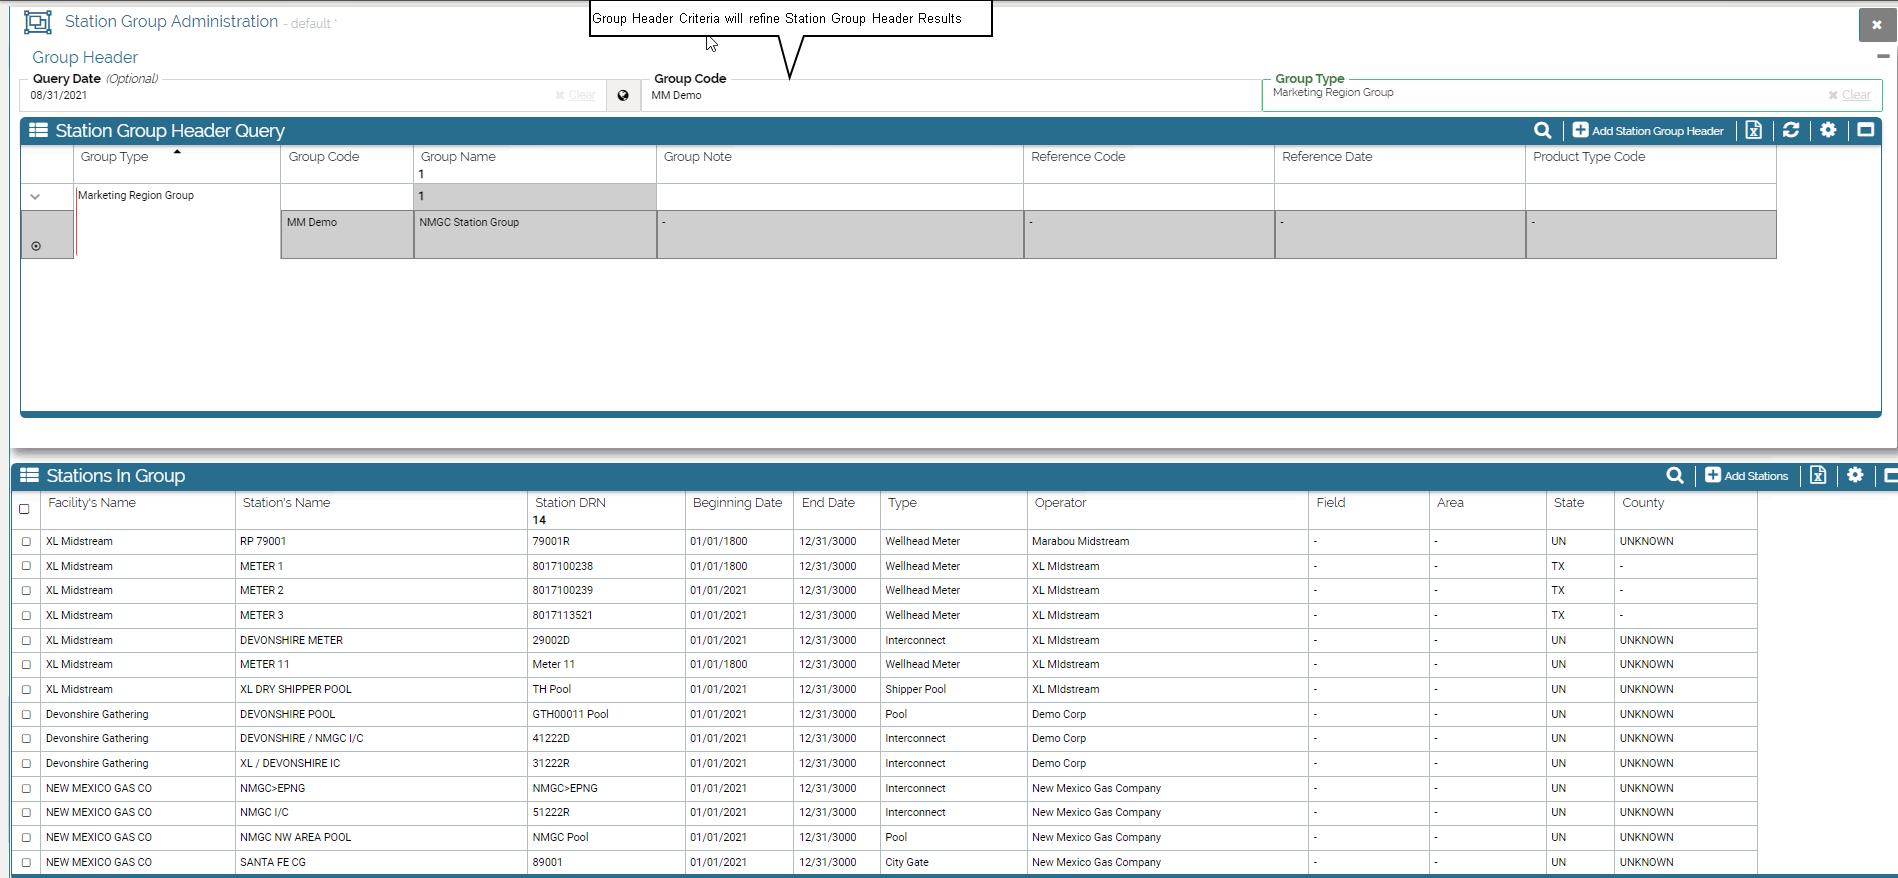
Task: Export Stations In Group to Excel
Action: 1817,476
